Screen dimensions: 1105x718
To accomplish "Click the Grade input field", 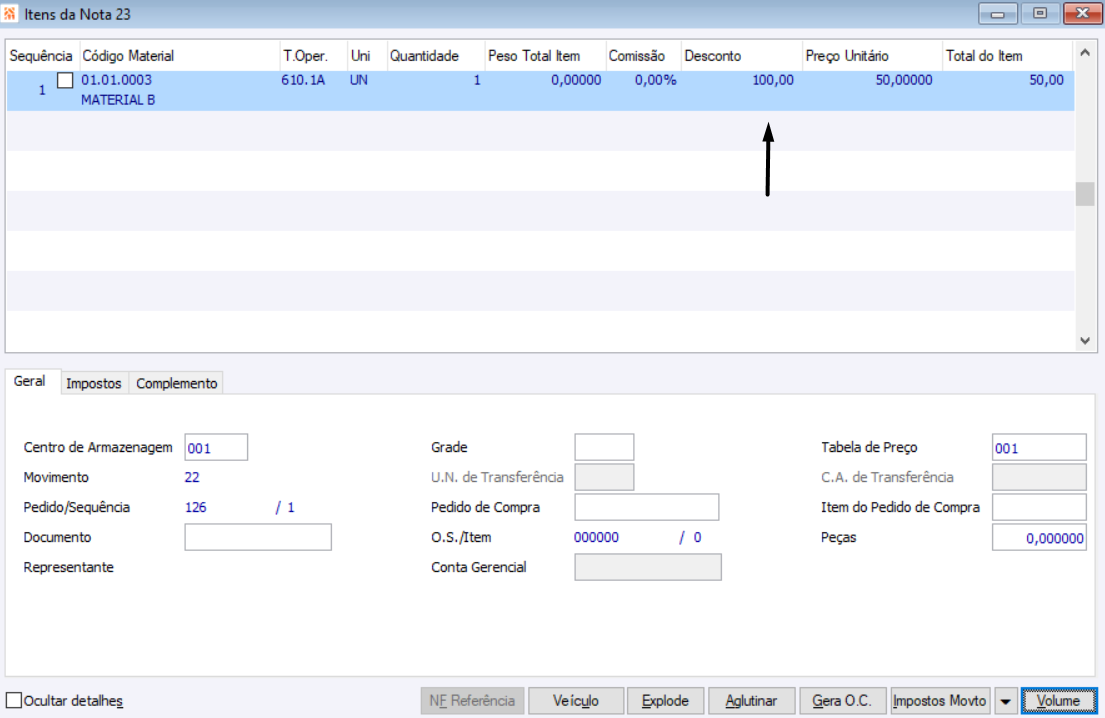I will pyautogui.click(x=604, y=447).
